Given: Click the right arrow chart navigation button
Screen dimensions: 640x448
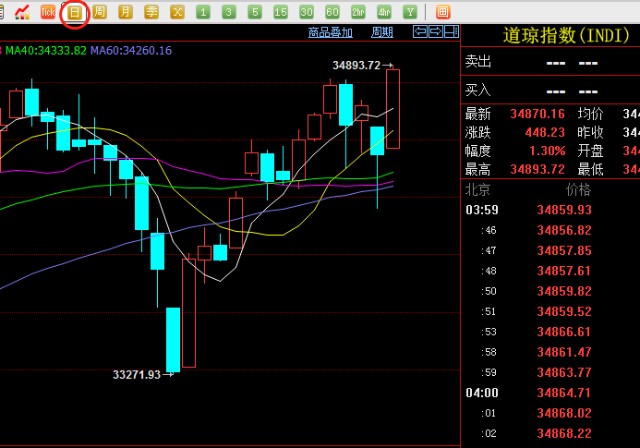Looking at the screenshot, I should tap(435, 32).
